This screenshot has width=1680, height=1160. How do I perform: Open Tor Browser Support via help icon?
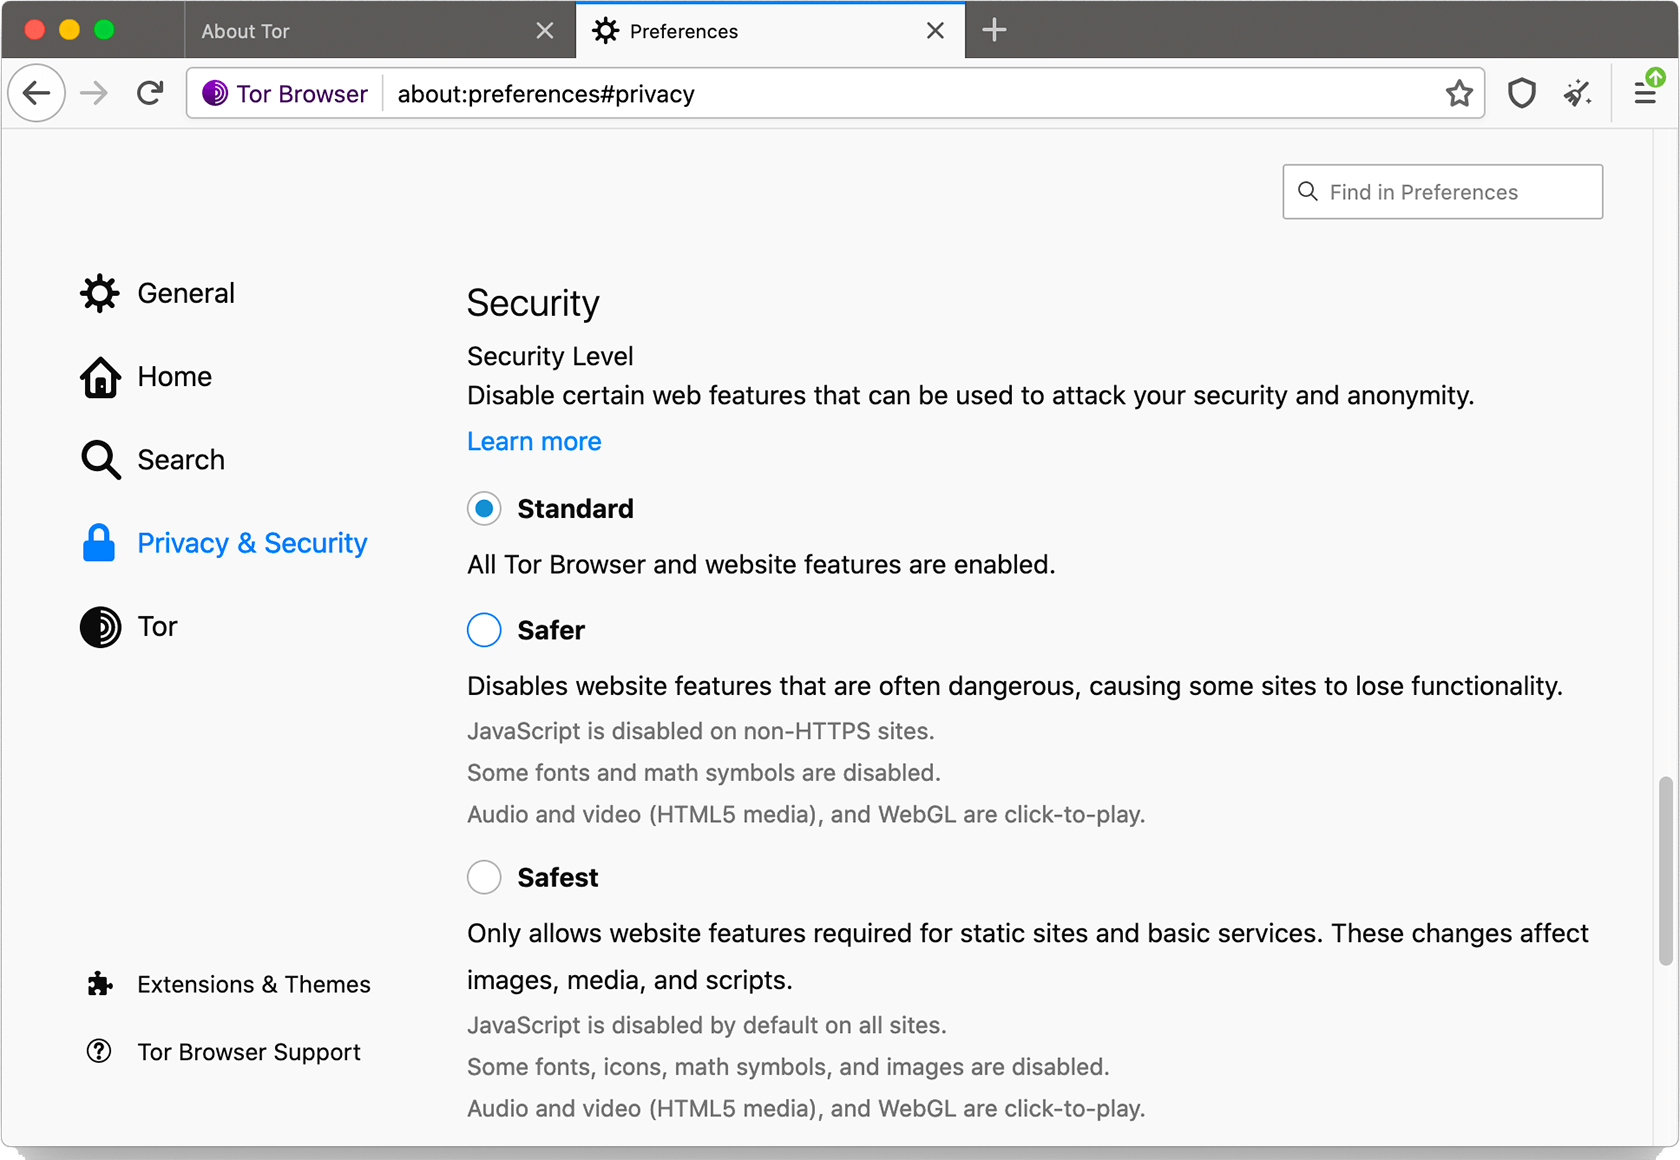pyautogui.click(x=99, y=1051)
